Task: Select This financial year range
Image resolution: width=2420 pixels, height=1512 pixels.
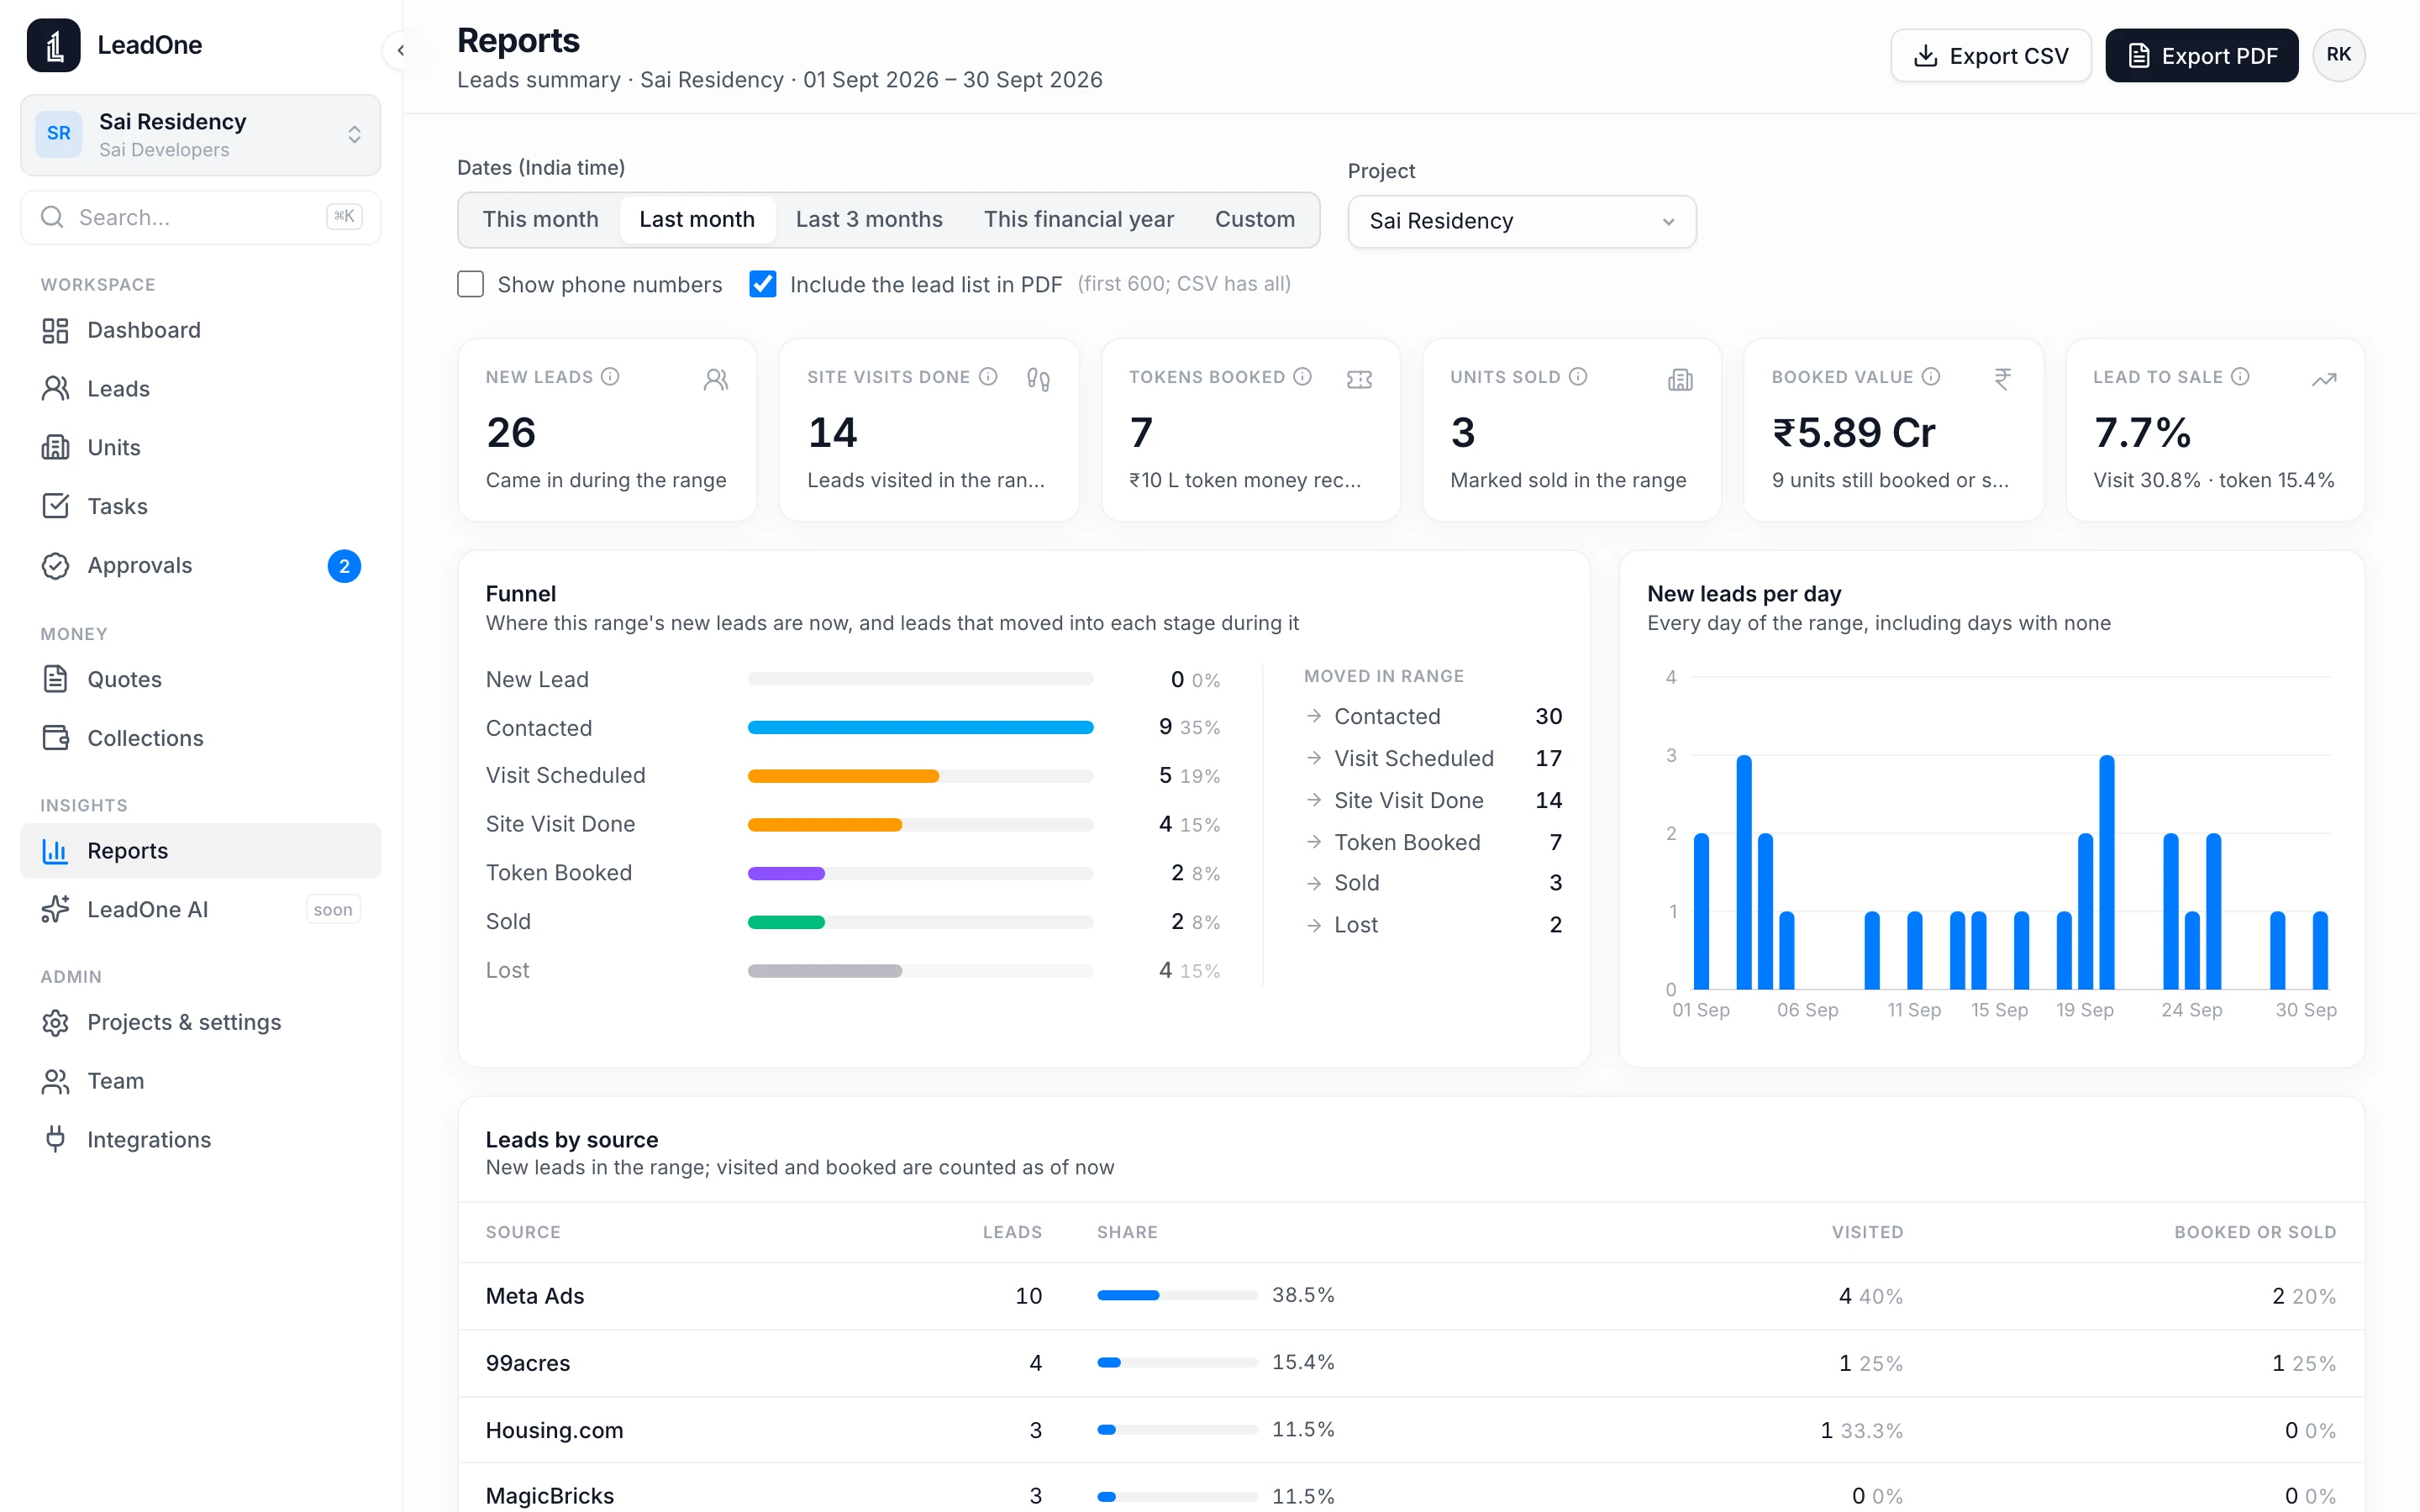Action: pyautogui.click(x=1078, y=219)
